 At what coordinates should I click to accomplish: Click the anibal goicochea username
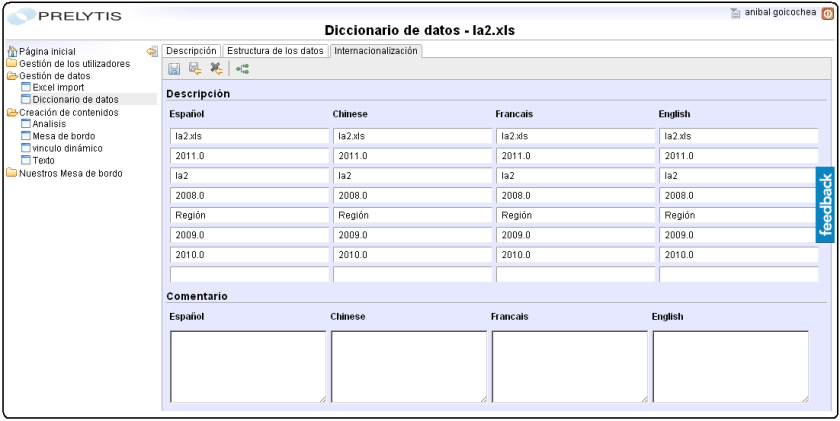(781, 12)
